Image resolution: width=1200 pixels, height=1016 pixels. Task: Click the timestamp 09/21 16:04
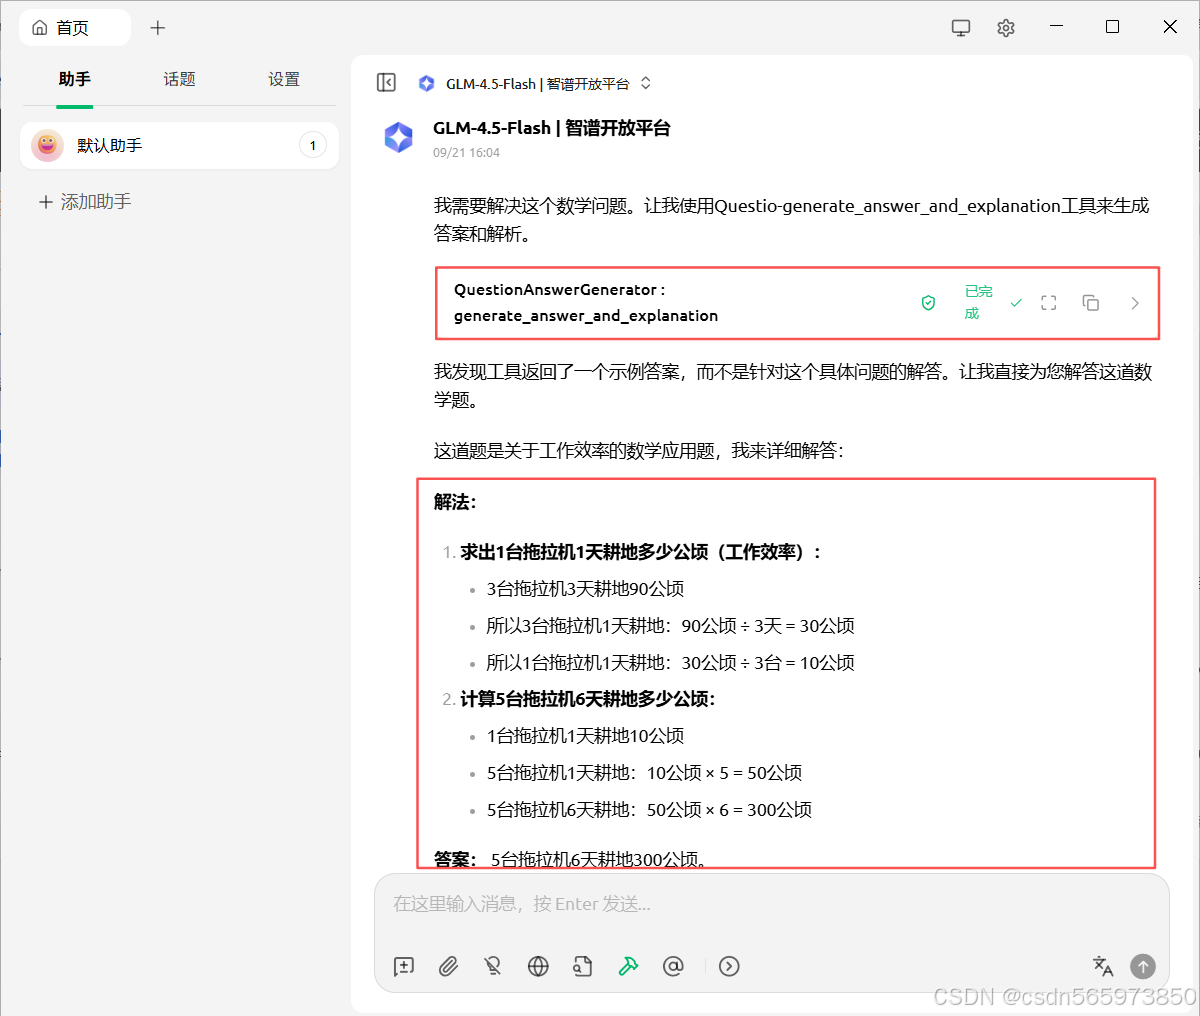466,153
